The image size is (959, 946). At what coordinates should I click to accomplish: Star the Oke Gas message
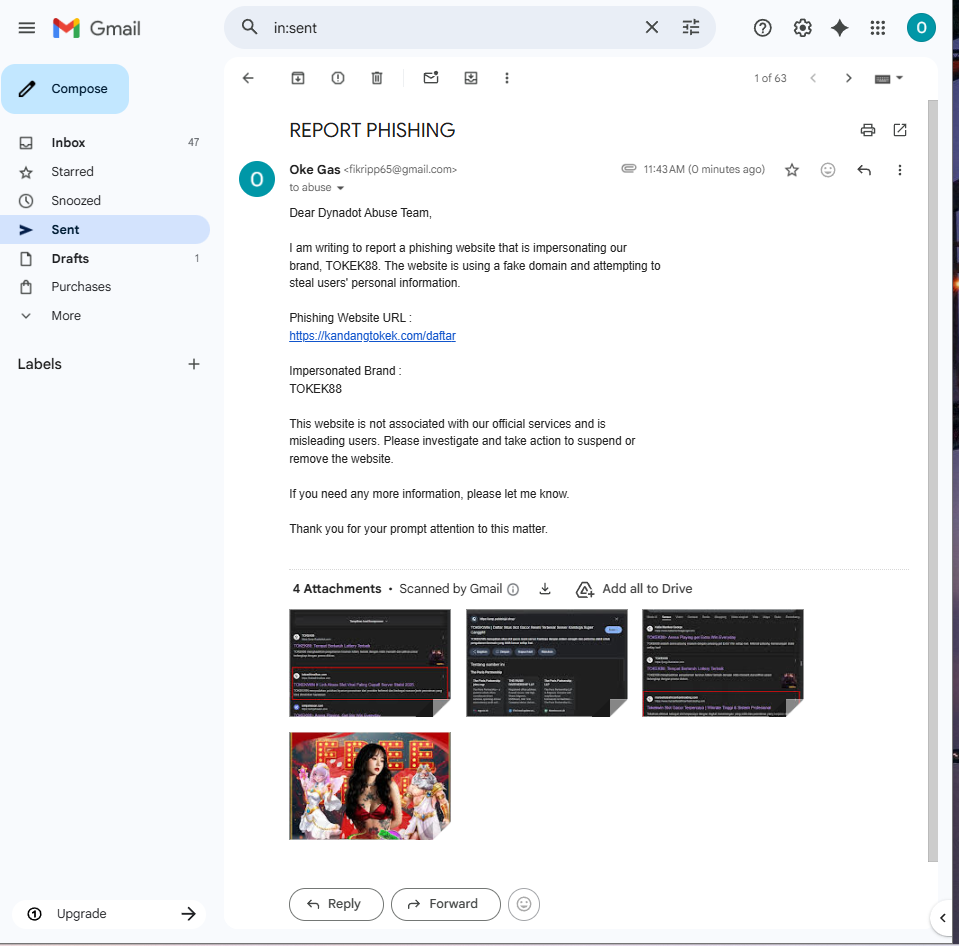(x=792, y=170)
